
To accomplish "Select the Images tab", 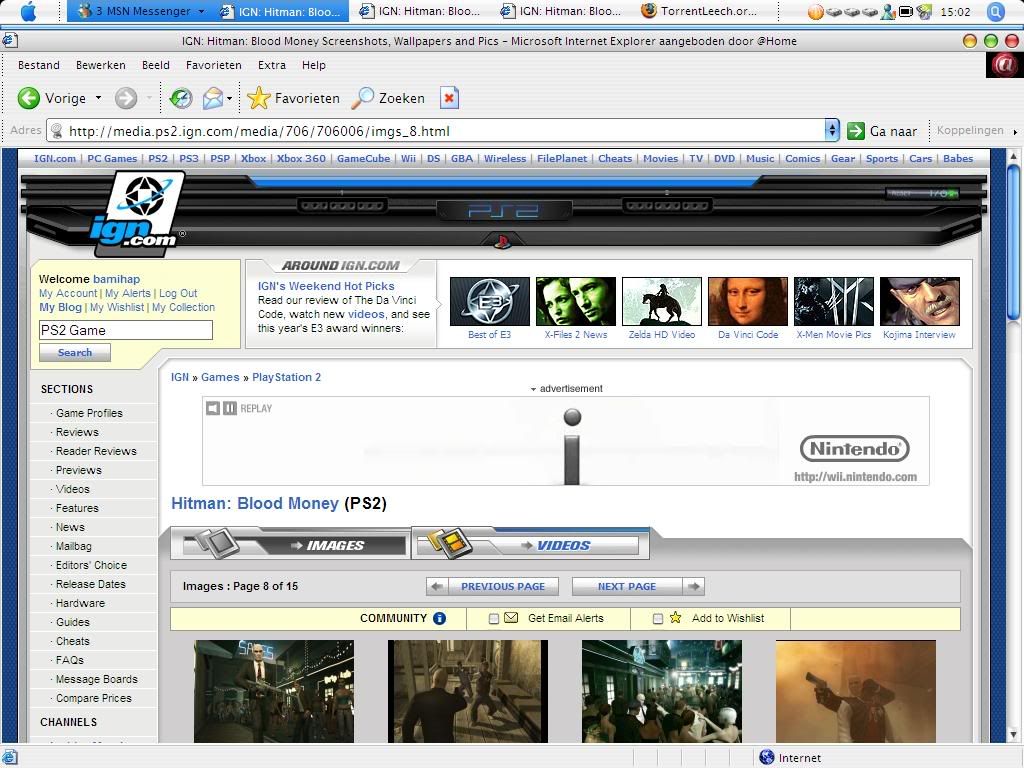I will [291, 545].
